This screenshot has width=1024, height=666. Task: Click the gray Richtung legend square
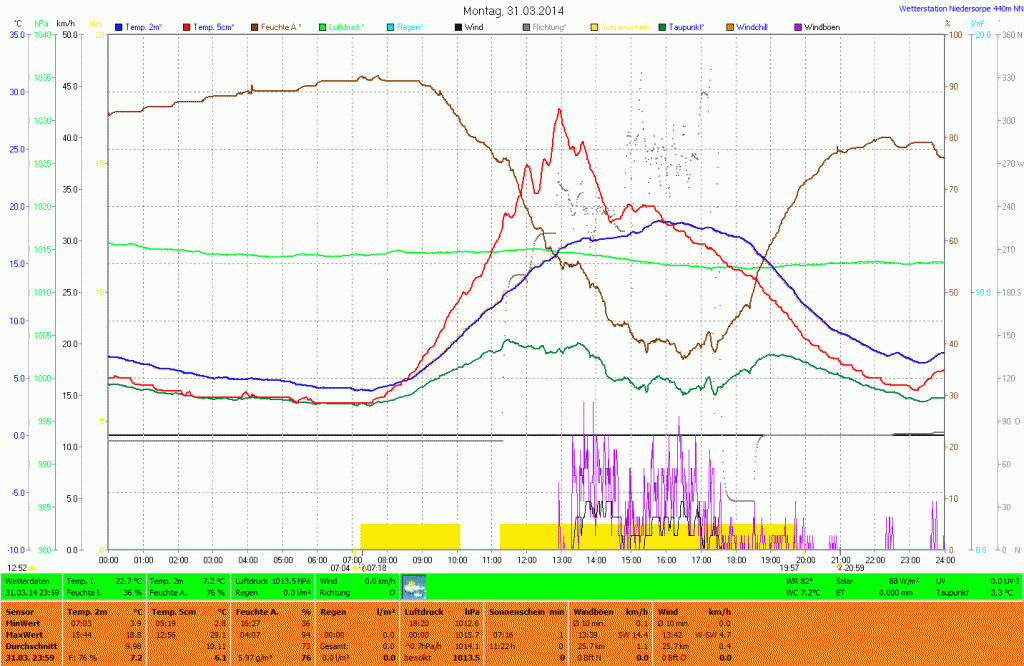pyautogui.click(x=527, y=26)
